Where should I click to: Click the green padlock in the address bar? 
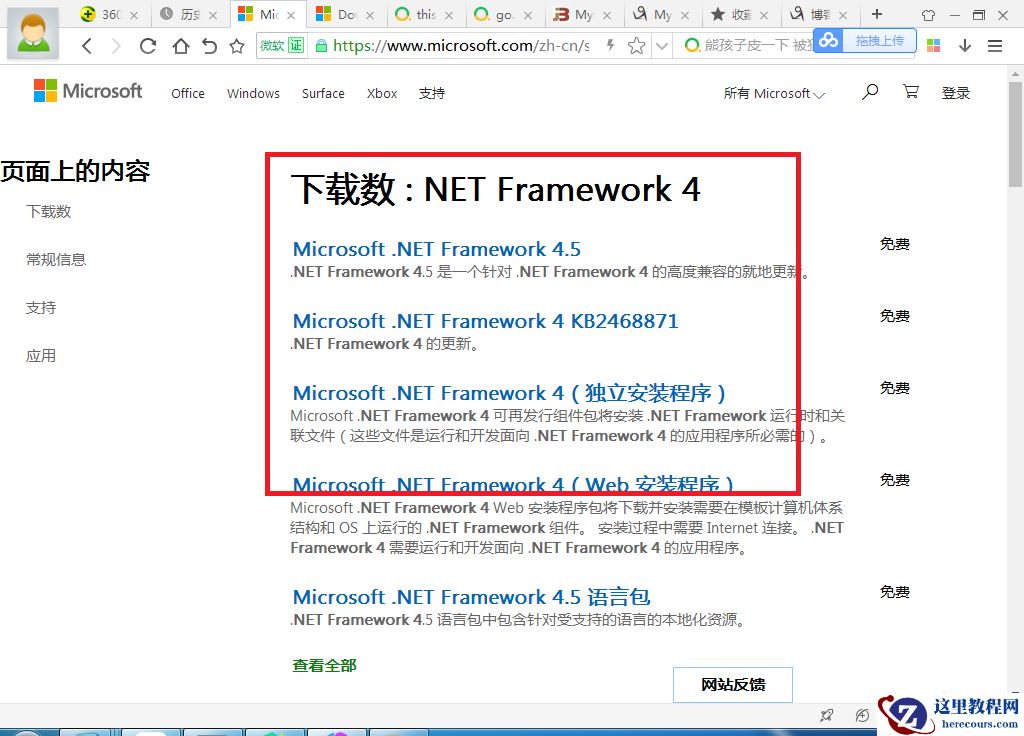tap(321, 46)
